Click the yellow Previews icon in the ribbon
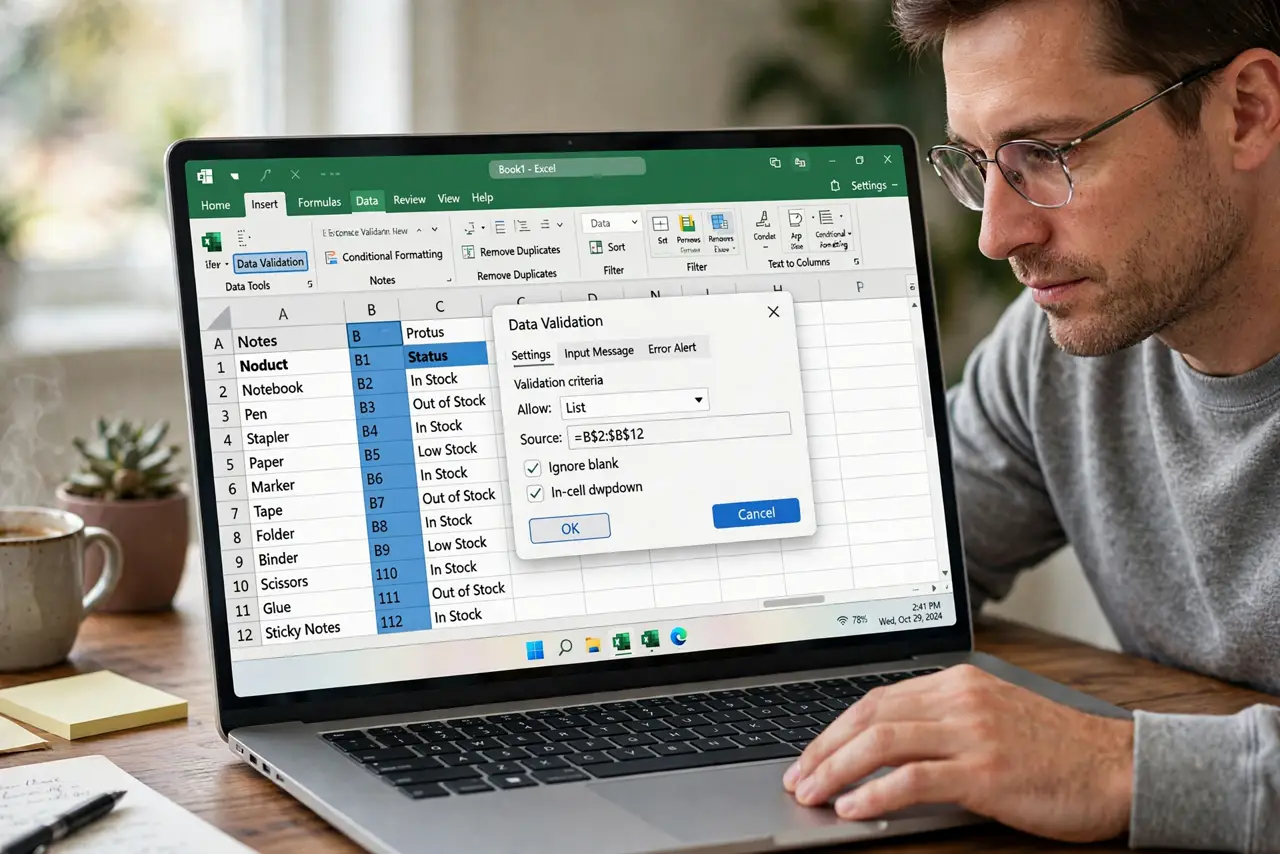 (x=687, y=223)
